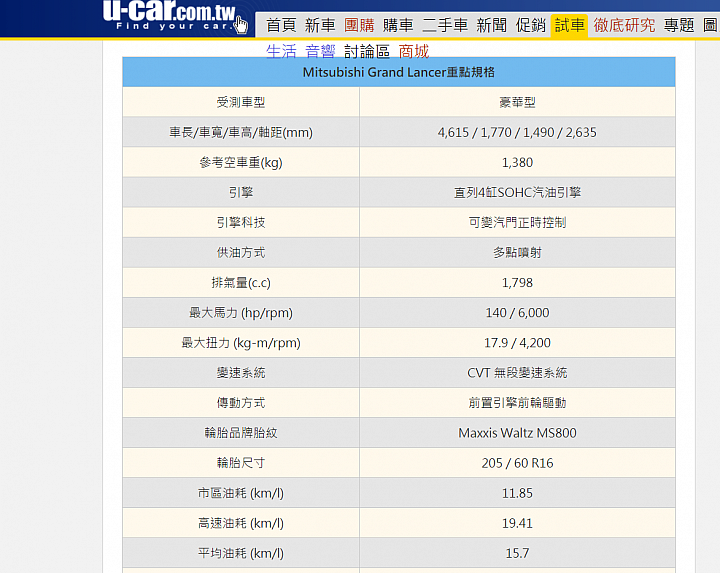Select the 受測車型 row label

point(241,102)
